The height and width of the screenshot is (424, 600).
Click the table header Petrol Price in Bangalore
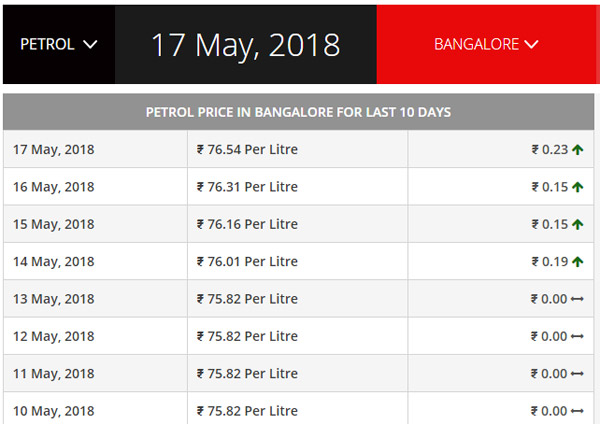pyautogui.click(x=299, y=112)
